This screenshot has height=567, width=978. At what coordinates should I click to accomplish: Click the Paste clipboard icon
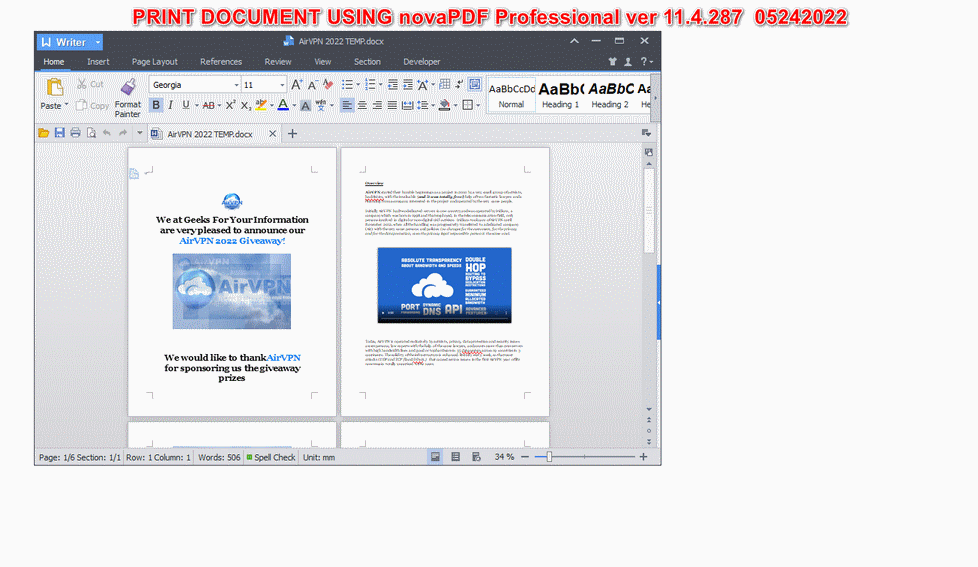pyautogui.click(x=54, y=87)
